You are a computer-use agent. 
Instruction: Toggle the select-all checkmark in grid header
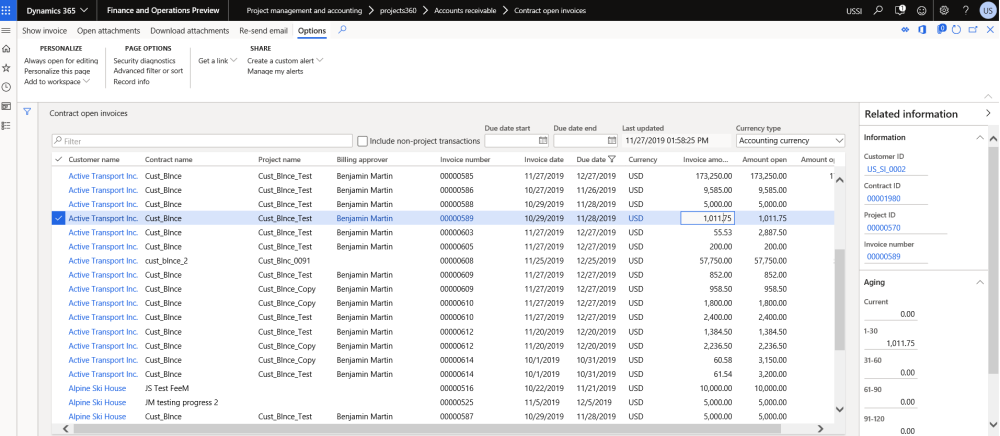(x=57, y=160)
